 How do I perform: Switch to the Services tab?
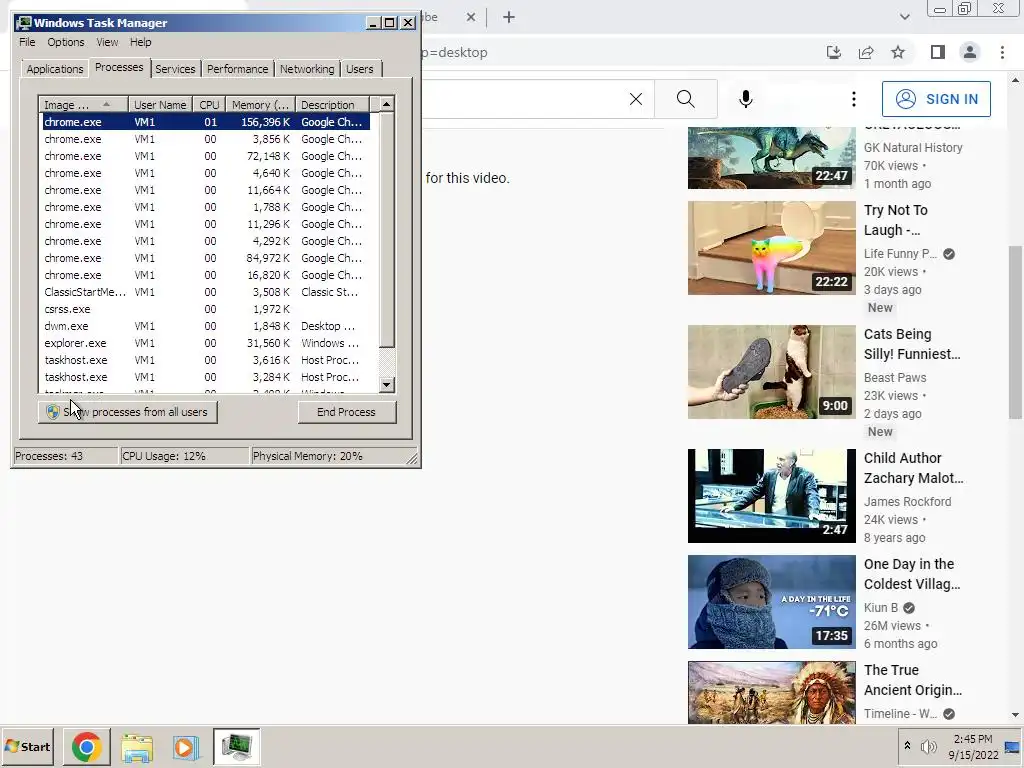click(x=175, y=69)
